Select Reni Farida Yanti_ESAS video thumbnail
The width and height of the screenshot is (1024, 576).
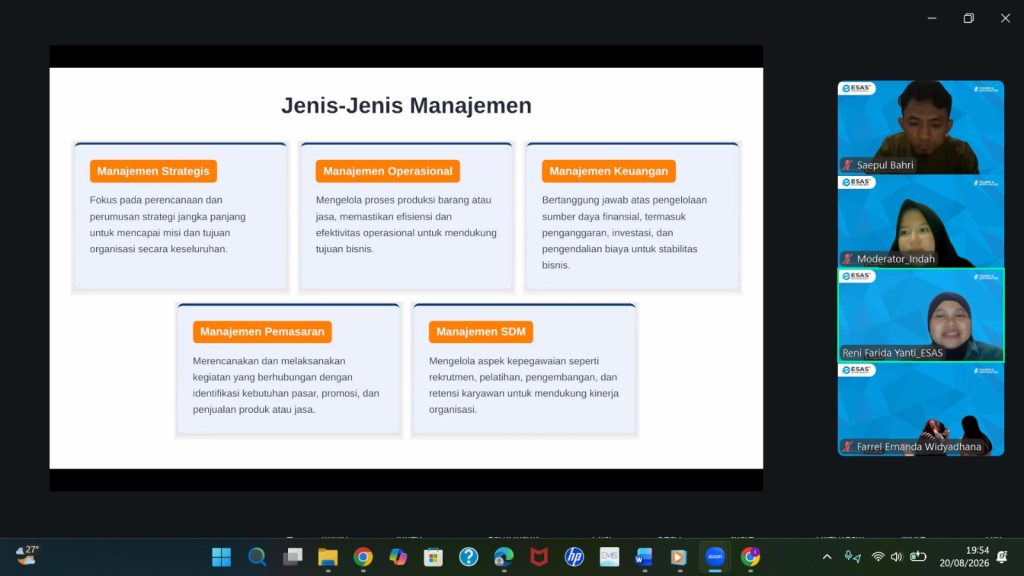pos(921,315)
